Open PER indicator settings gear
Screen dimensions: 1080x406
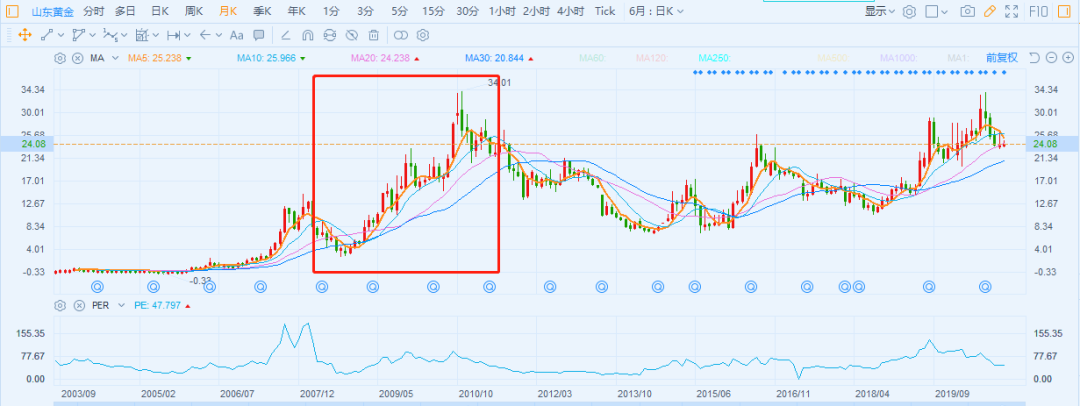tap(60, 305)
